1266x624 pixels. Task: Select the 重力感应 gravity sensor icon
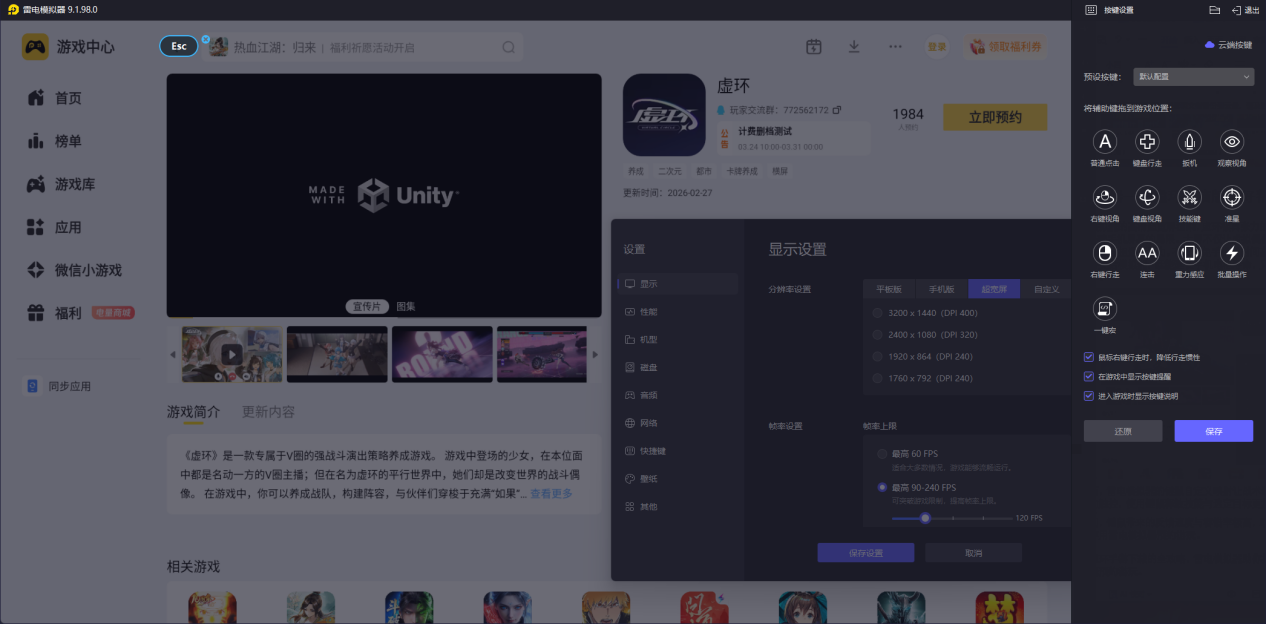(1190, 253)
